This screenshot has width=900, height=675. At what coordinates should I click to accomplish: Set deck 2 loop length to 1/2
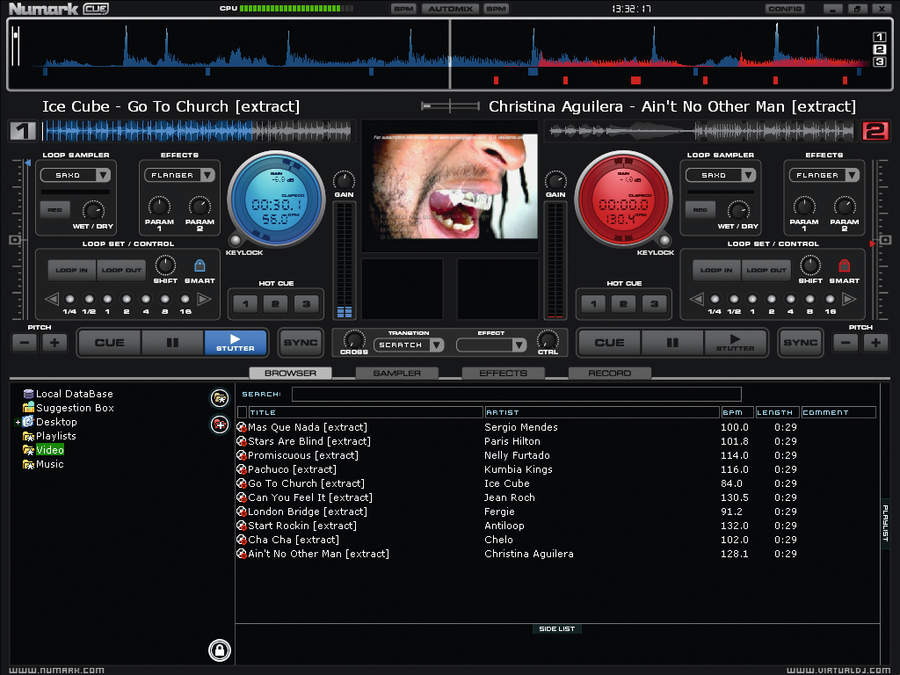[734, 299]
